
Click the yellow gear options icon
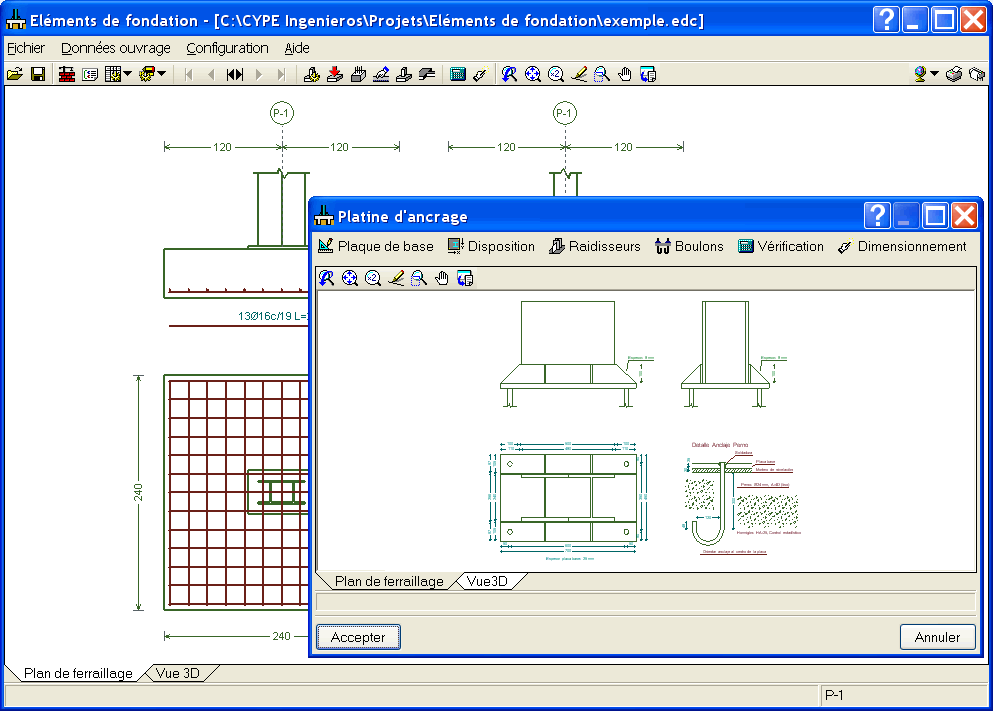coord(147,74)
